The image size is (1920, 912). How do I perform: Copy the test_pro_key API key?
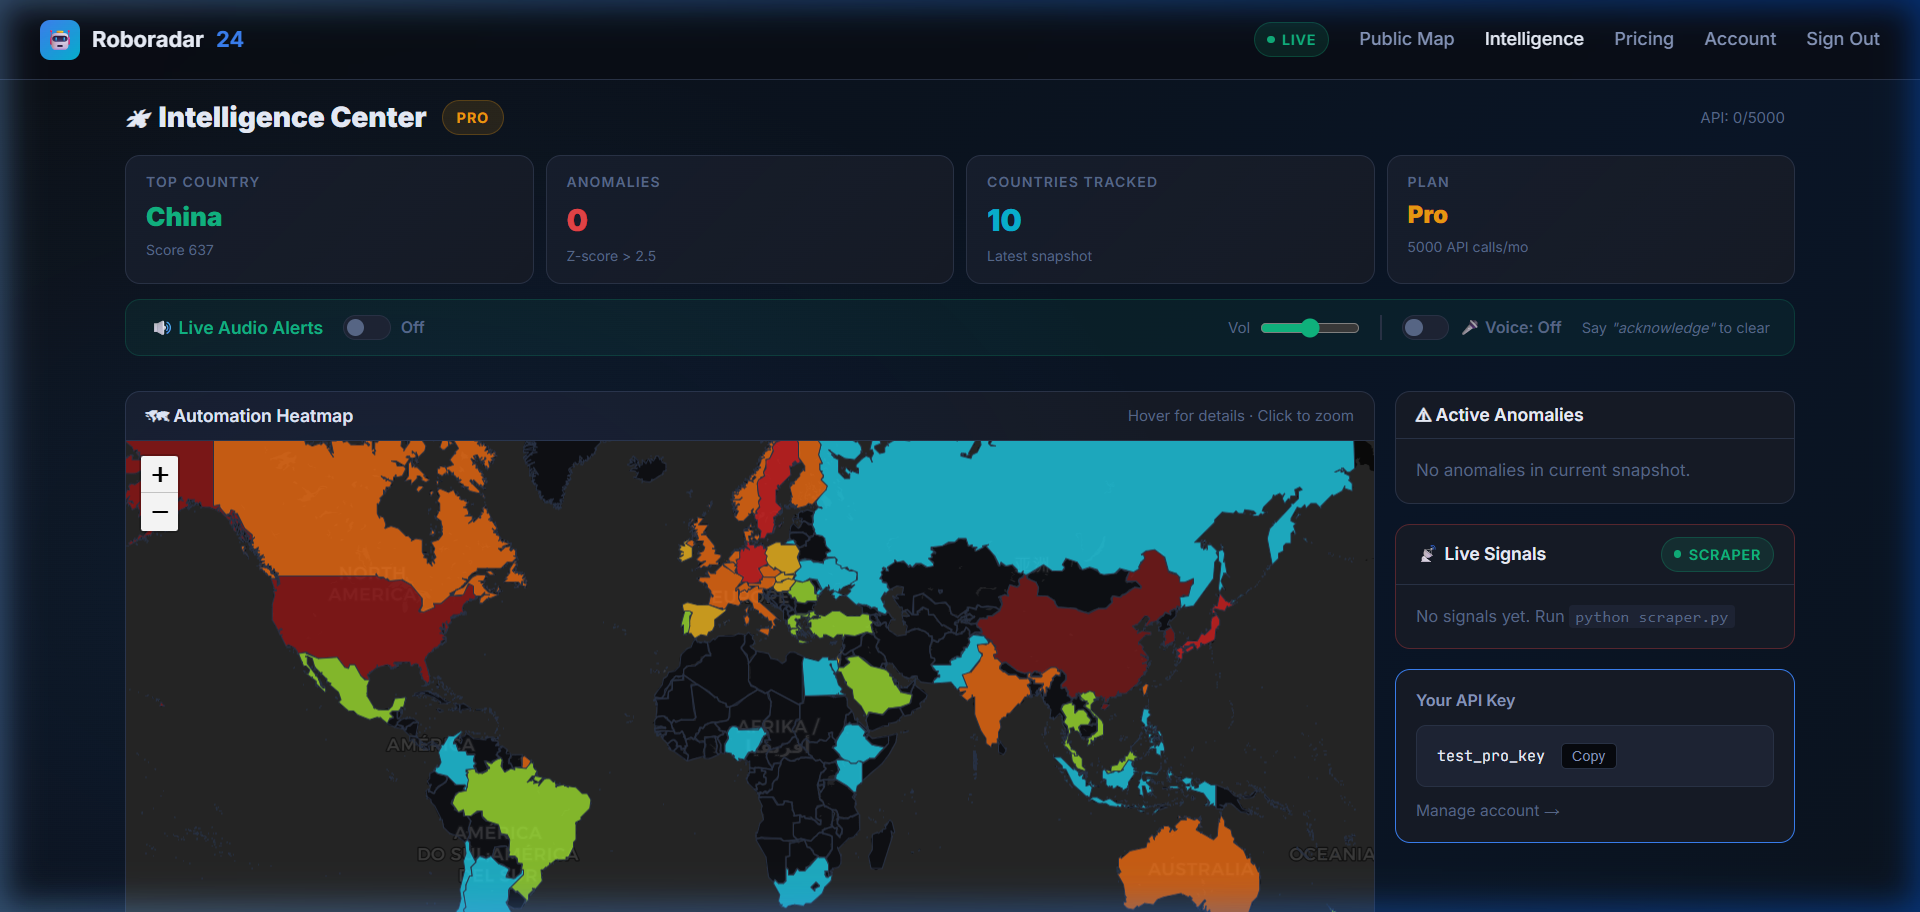pos(1587,756)
